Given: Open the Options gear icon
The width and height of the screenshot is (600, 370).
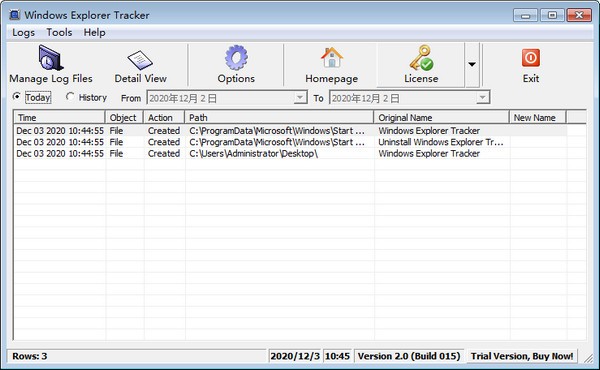Looking at the screenshot, I should coord(236,58).
